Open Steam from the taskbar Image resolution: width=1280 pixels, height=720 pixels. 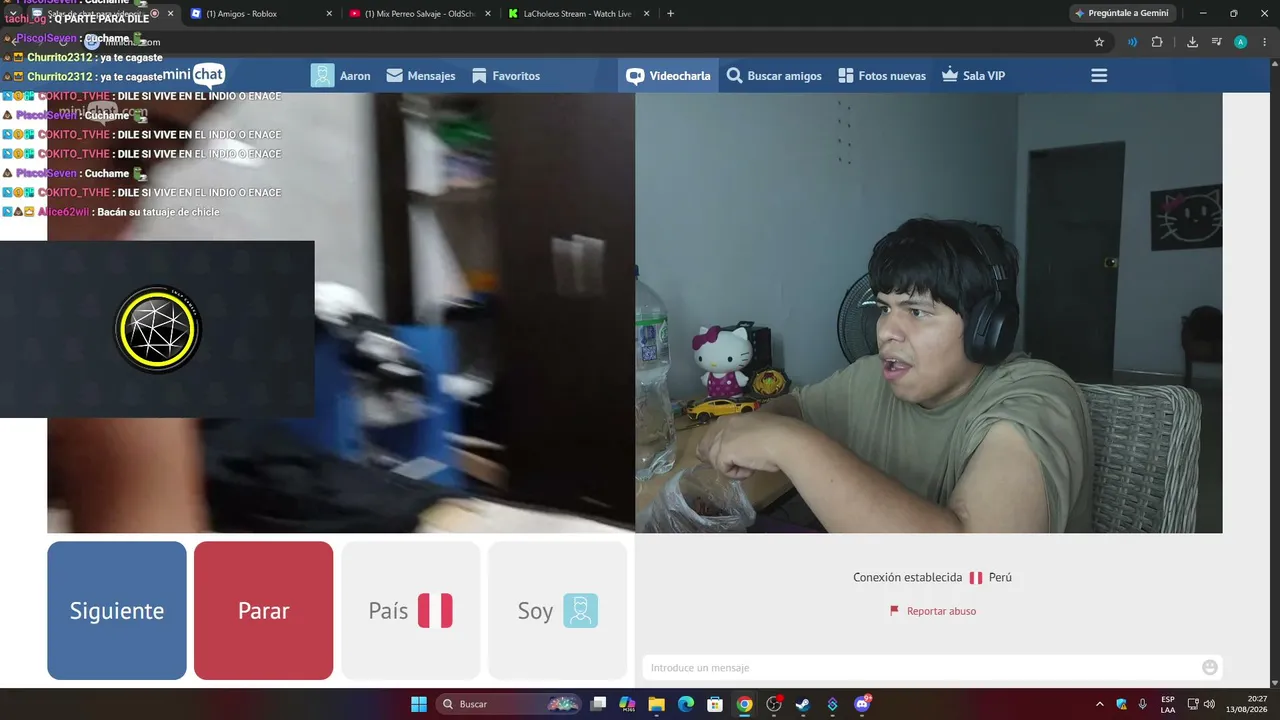pos(803,704)
